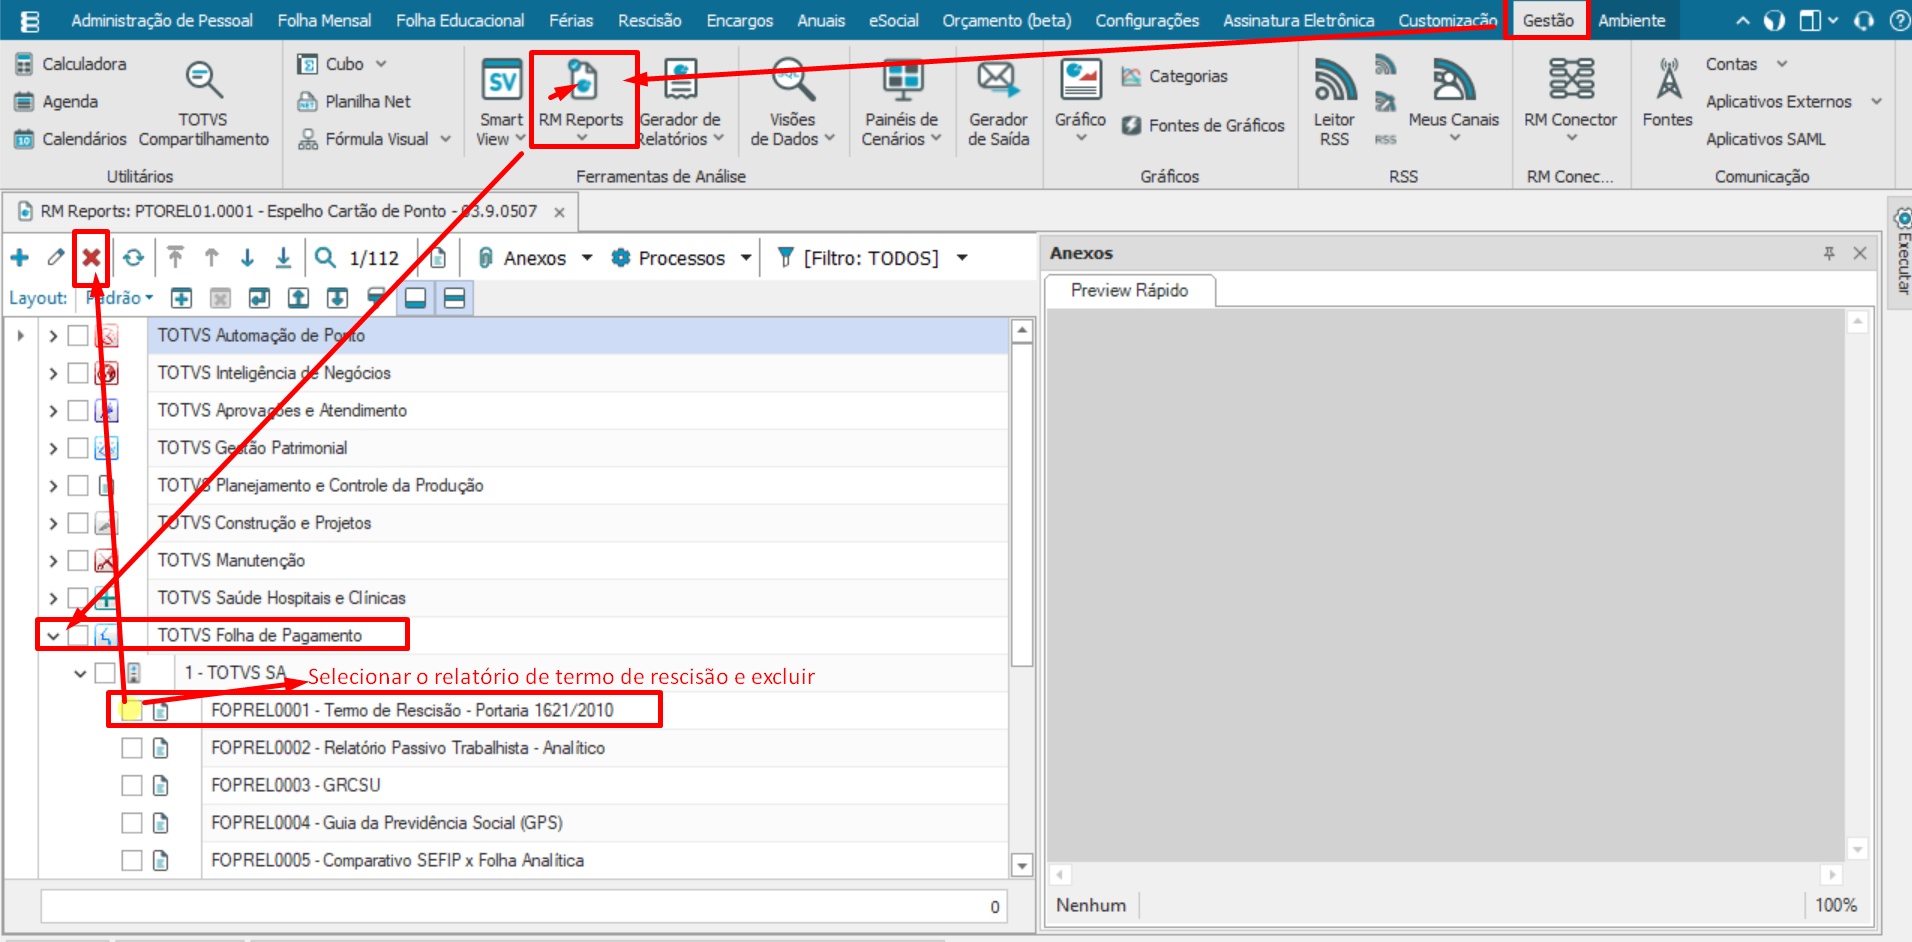
Task: Open Painéis de Cenários
Action: [x=901, y=104]
